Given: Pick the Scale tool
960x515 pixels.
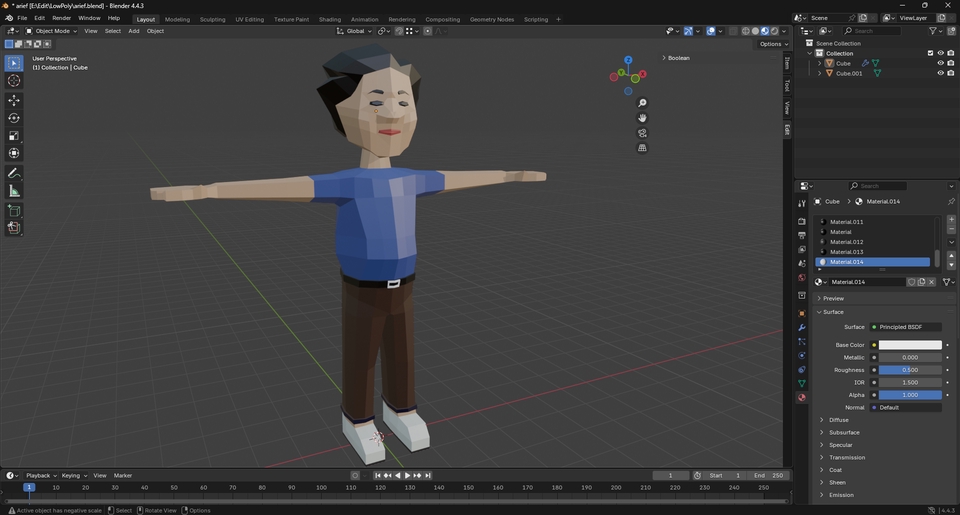Looking at the screenshot, I should [13, 136].
